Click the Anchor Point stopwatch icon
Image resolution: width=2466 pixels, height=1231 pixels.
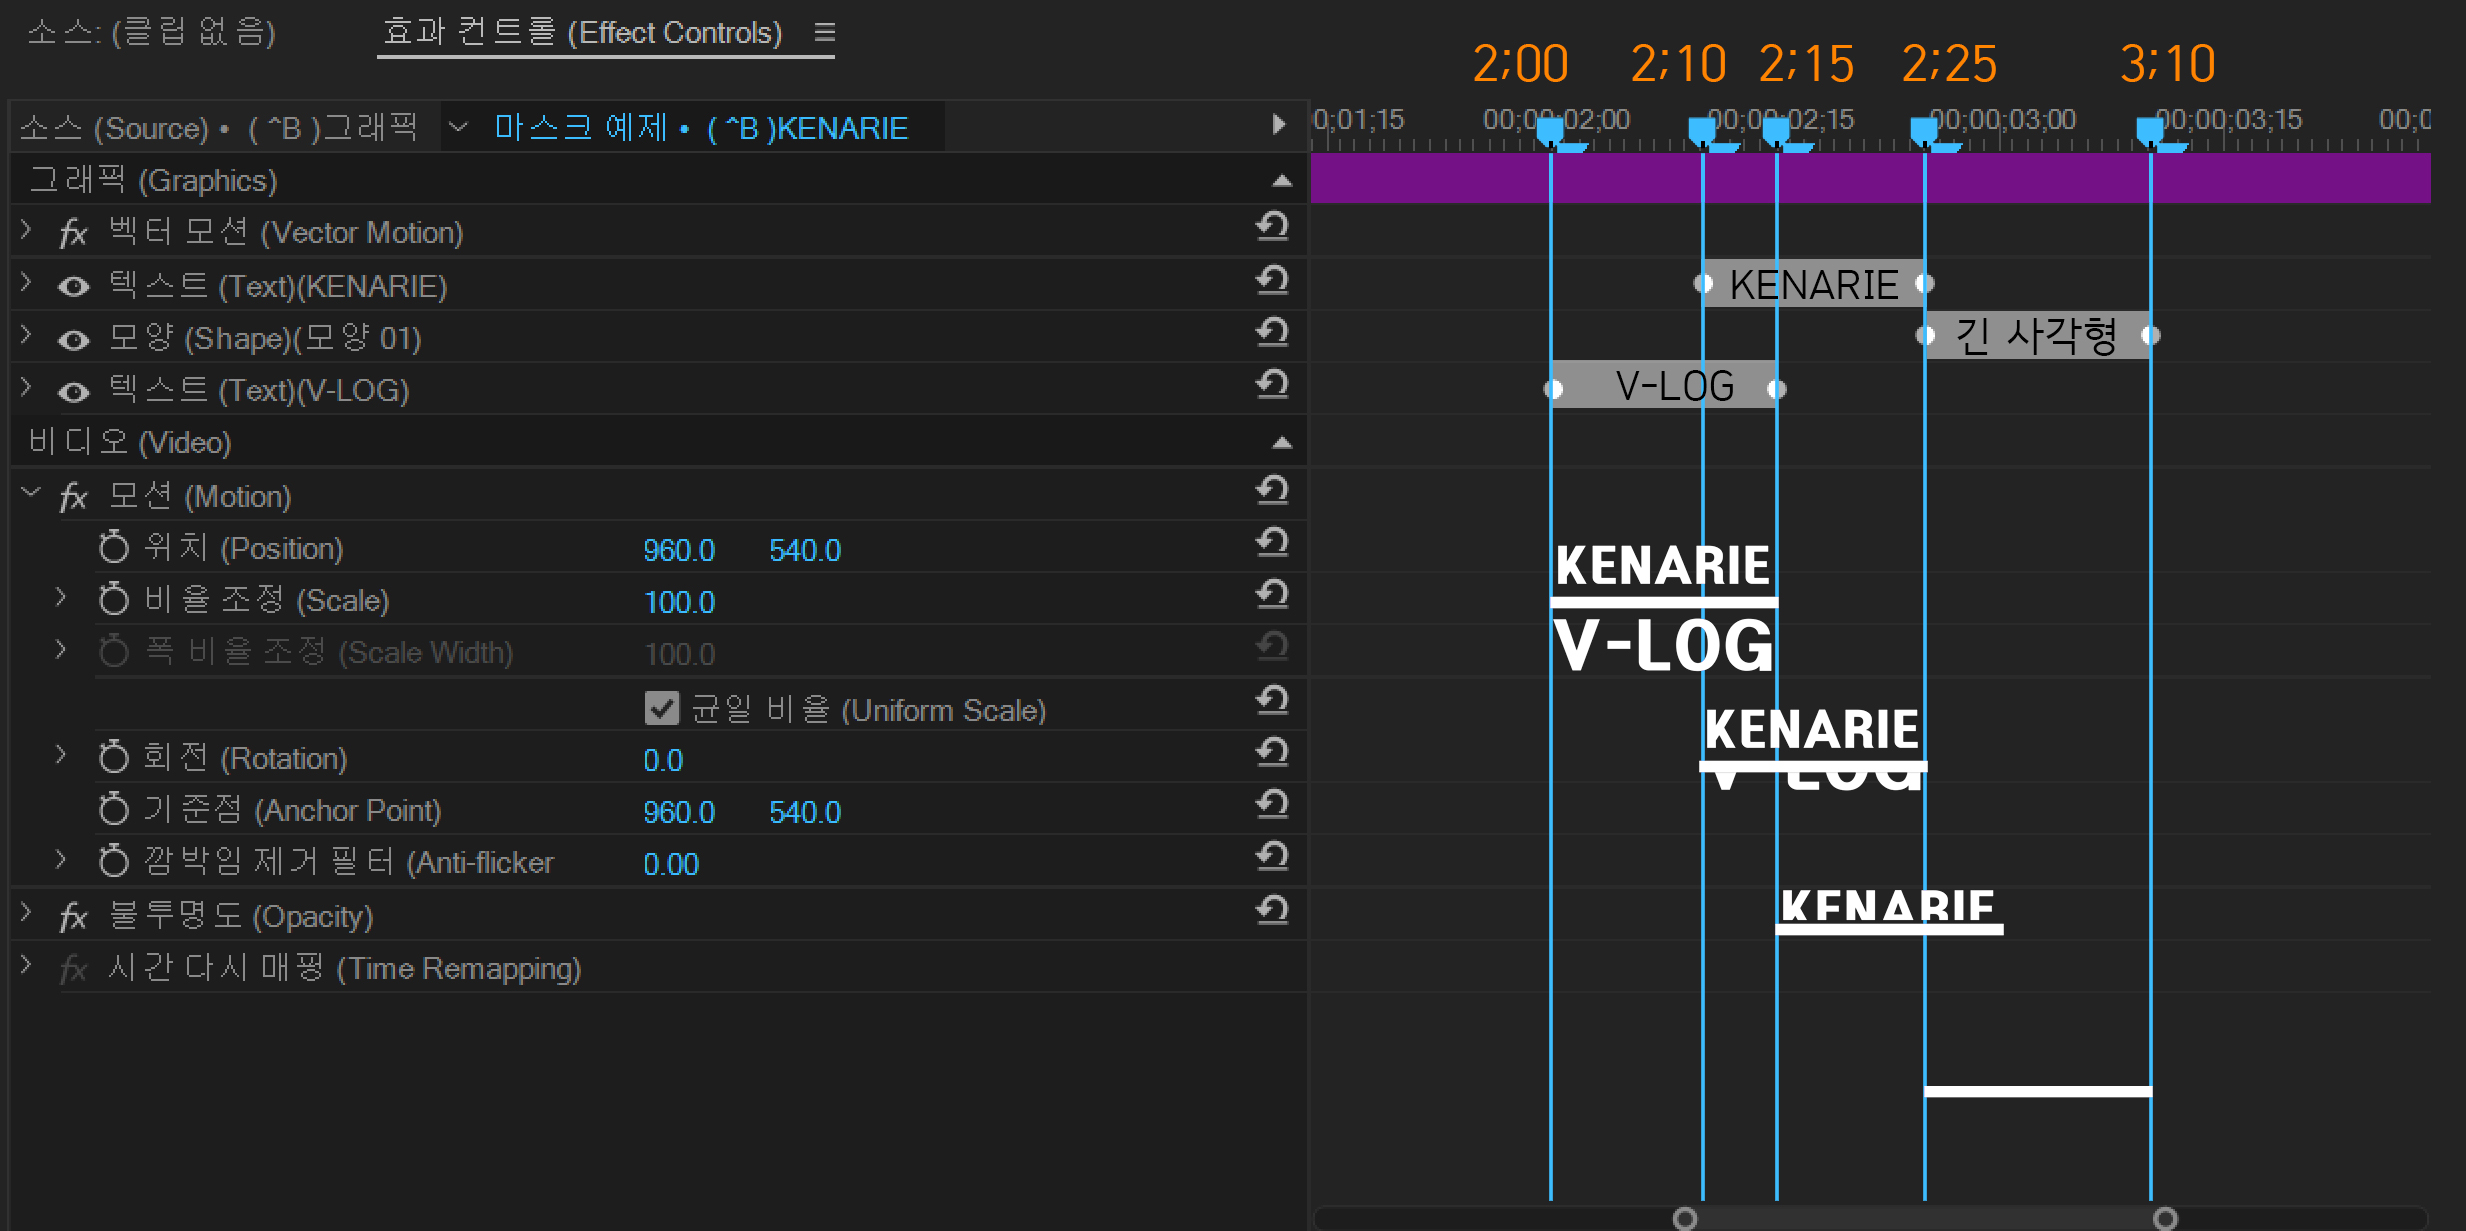[114, 810]
